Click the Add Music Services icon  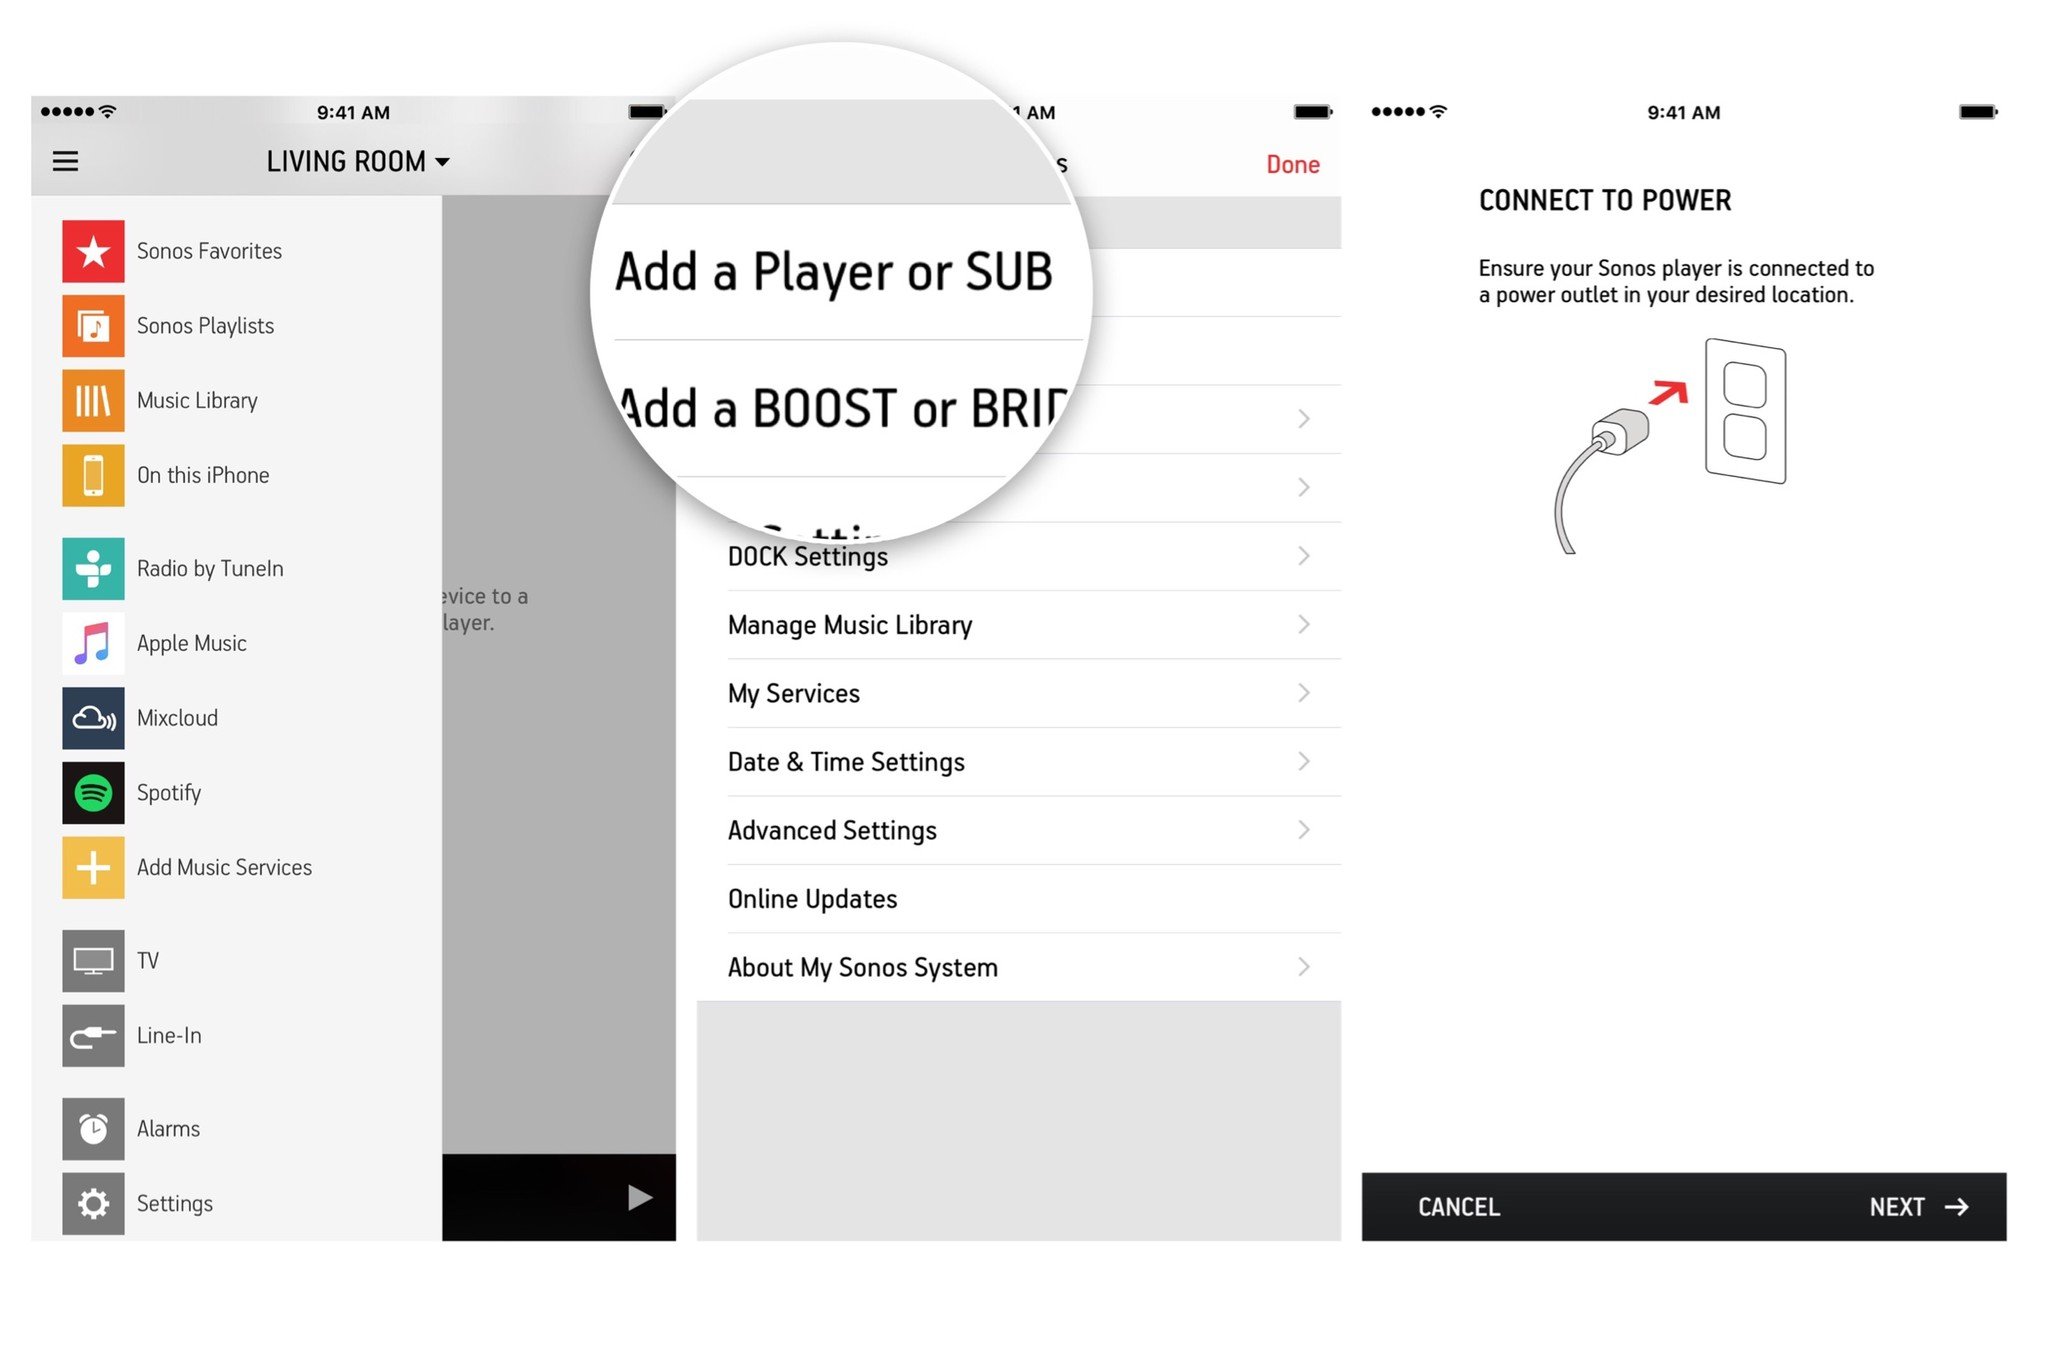90,866
